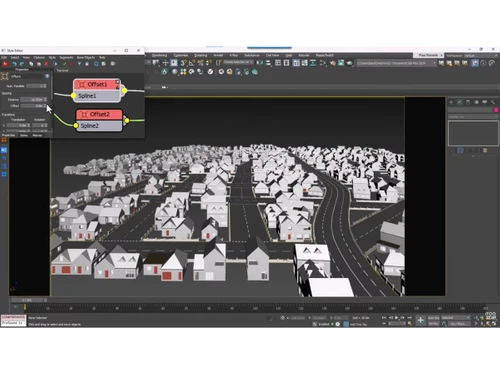Click the Num. Parallels spinner arrows

coord(45,86)
